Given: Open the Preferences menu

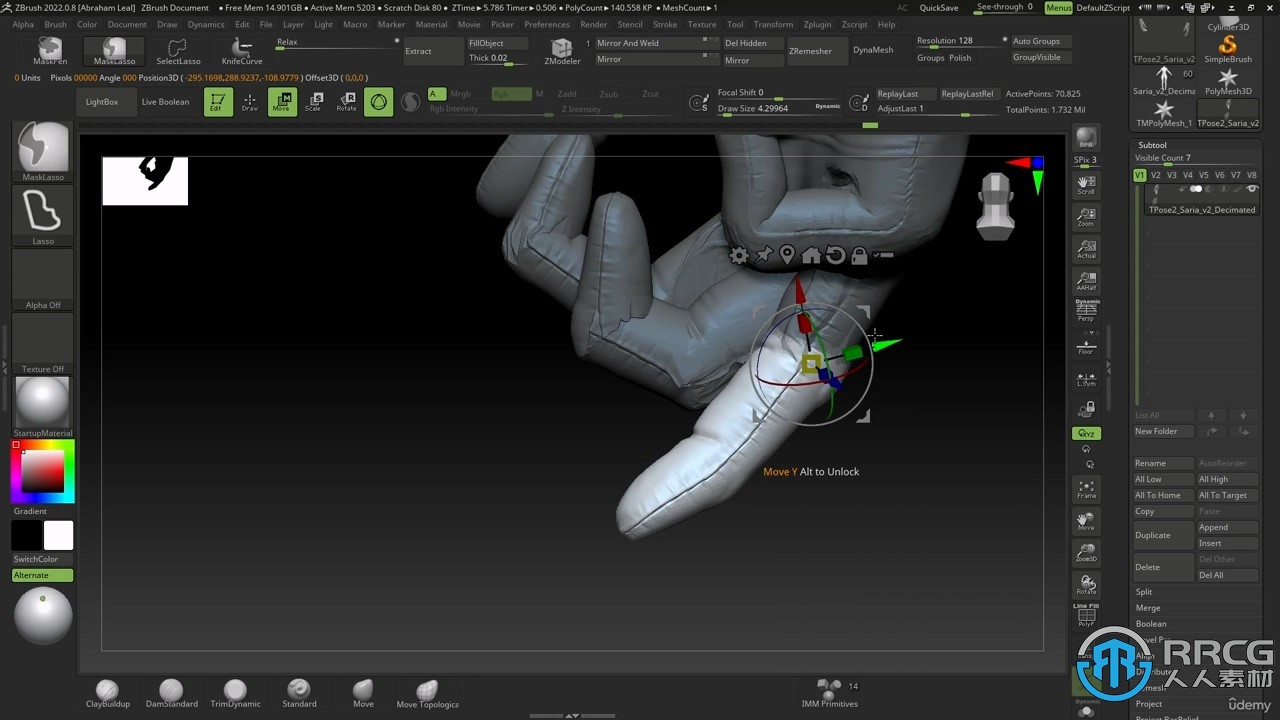Looking at the screenshot, I should click(x=547, y=24).
